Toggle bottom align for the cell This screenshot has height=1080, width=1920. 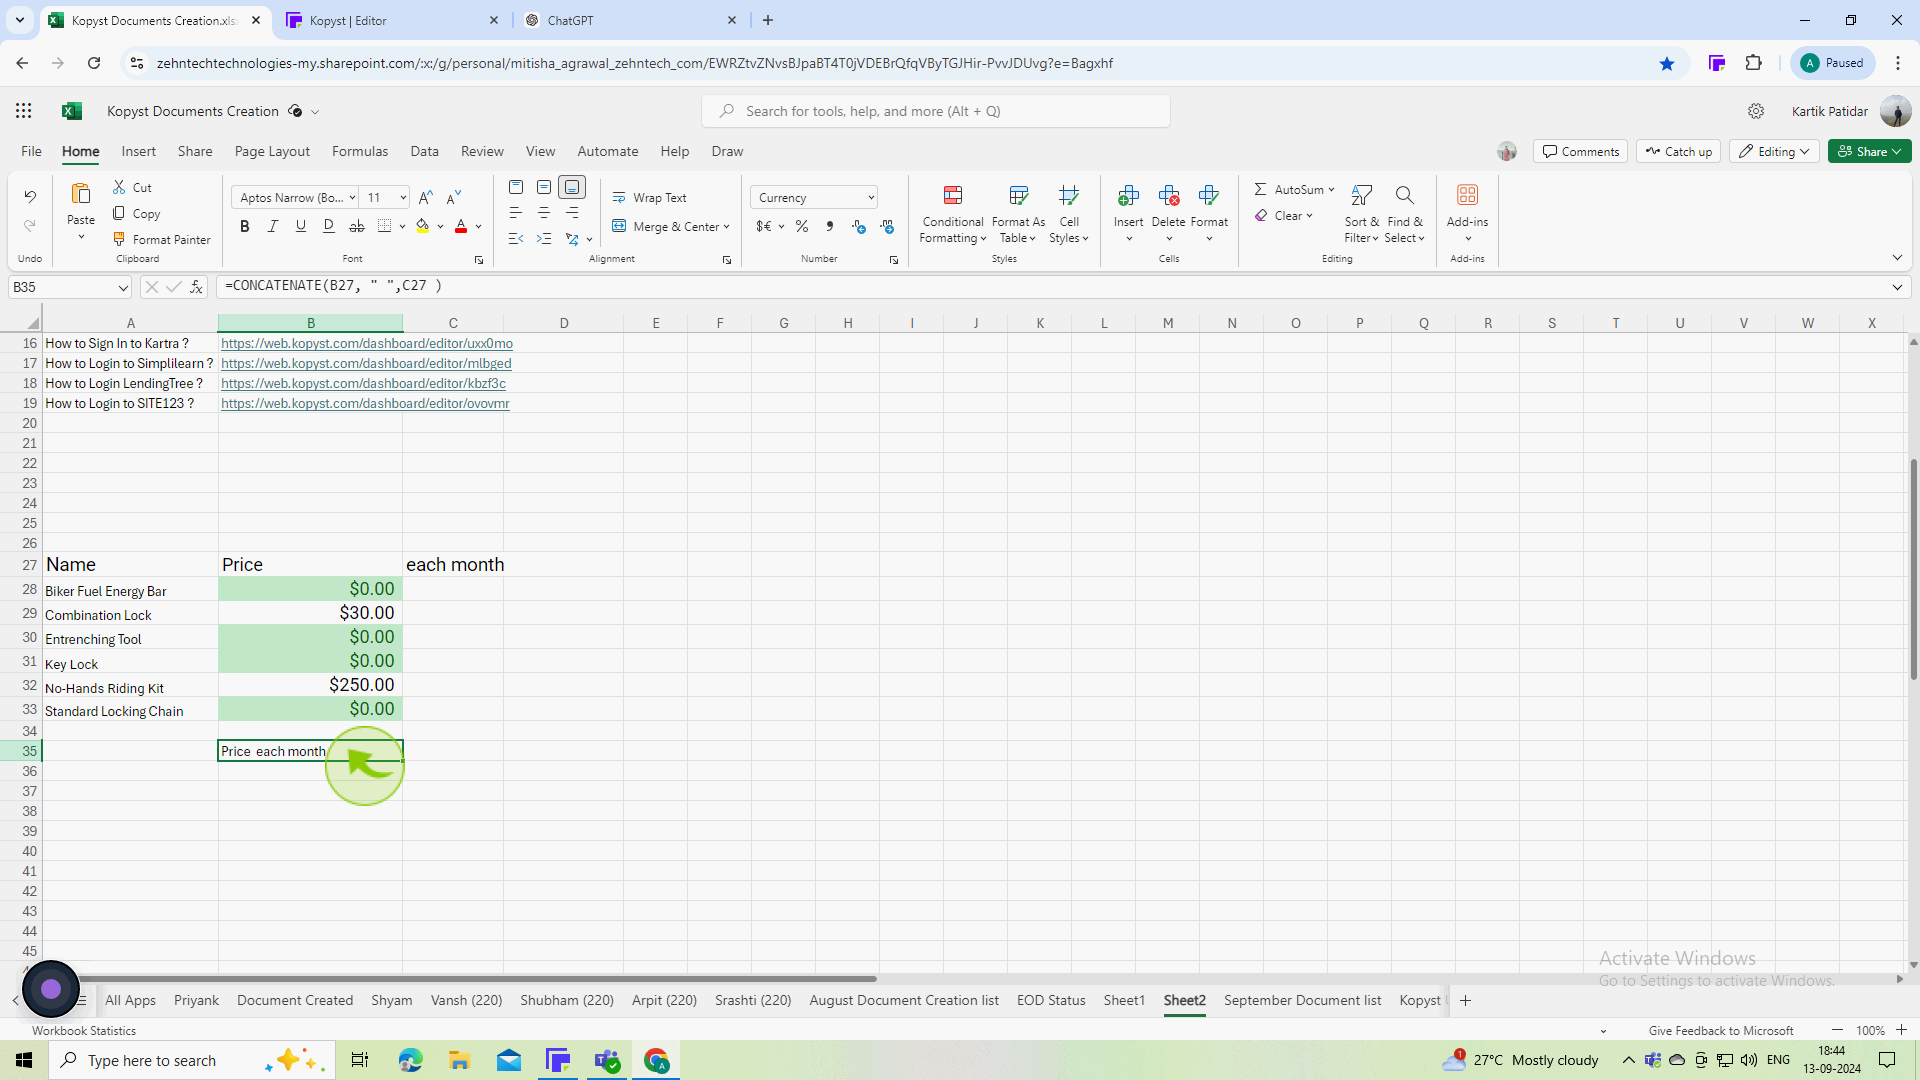(x=572, y=188)
